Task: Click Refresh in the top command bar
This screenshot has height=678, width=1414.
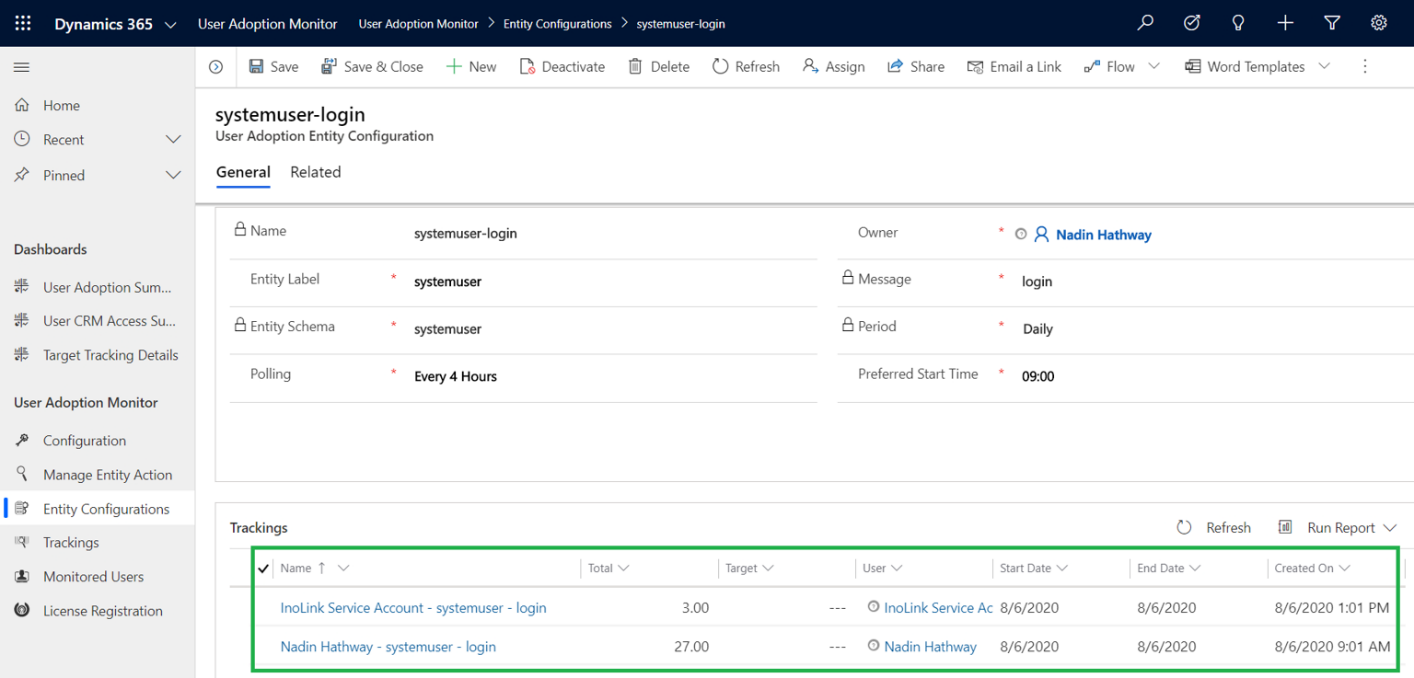Action: coord(746,67)
